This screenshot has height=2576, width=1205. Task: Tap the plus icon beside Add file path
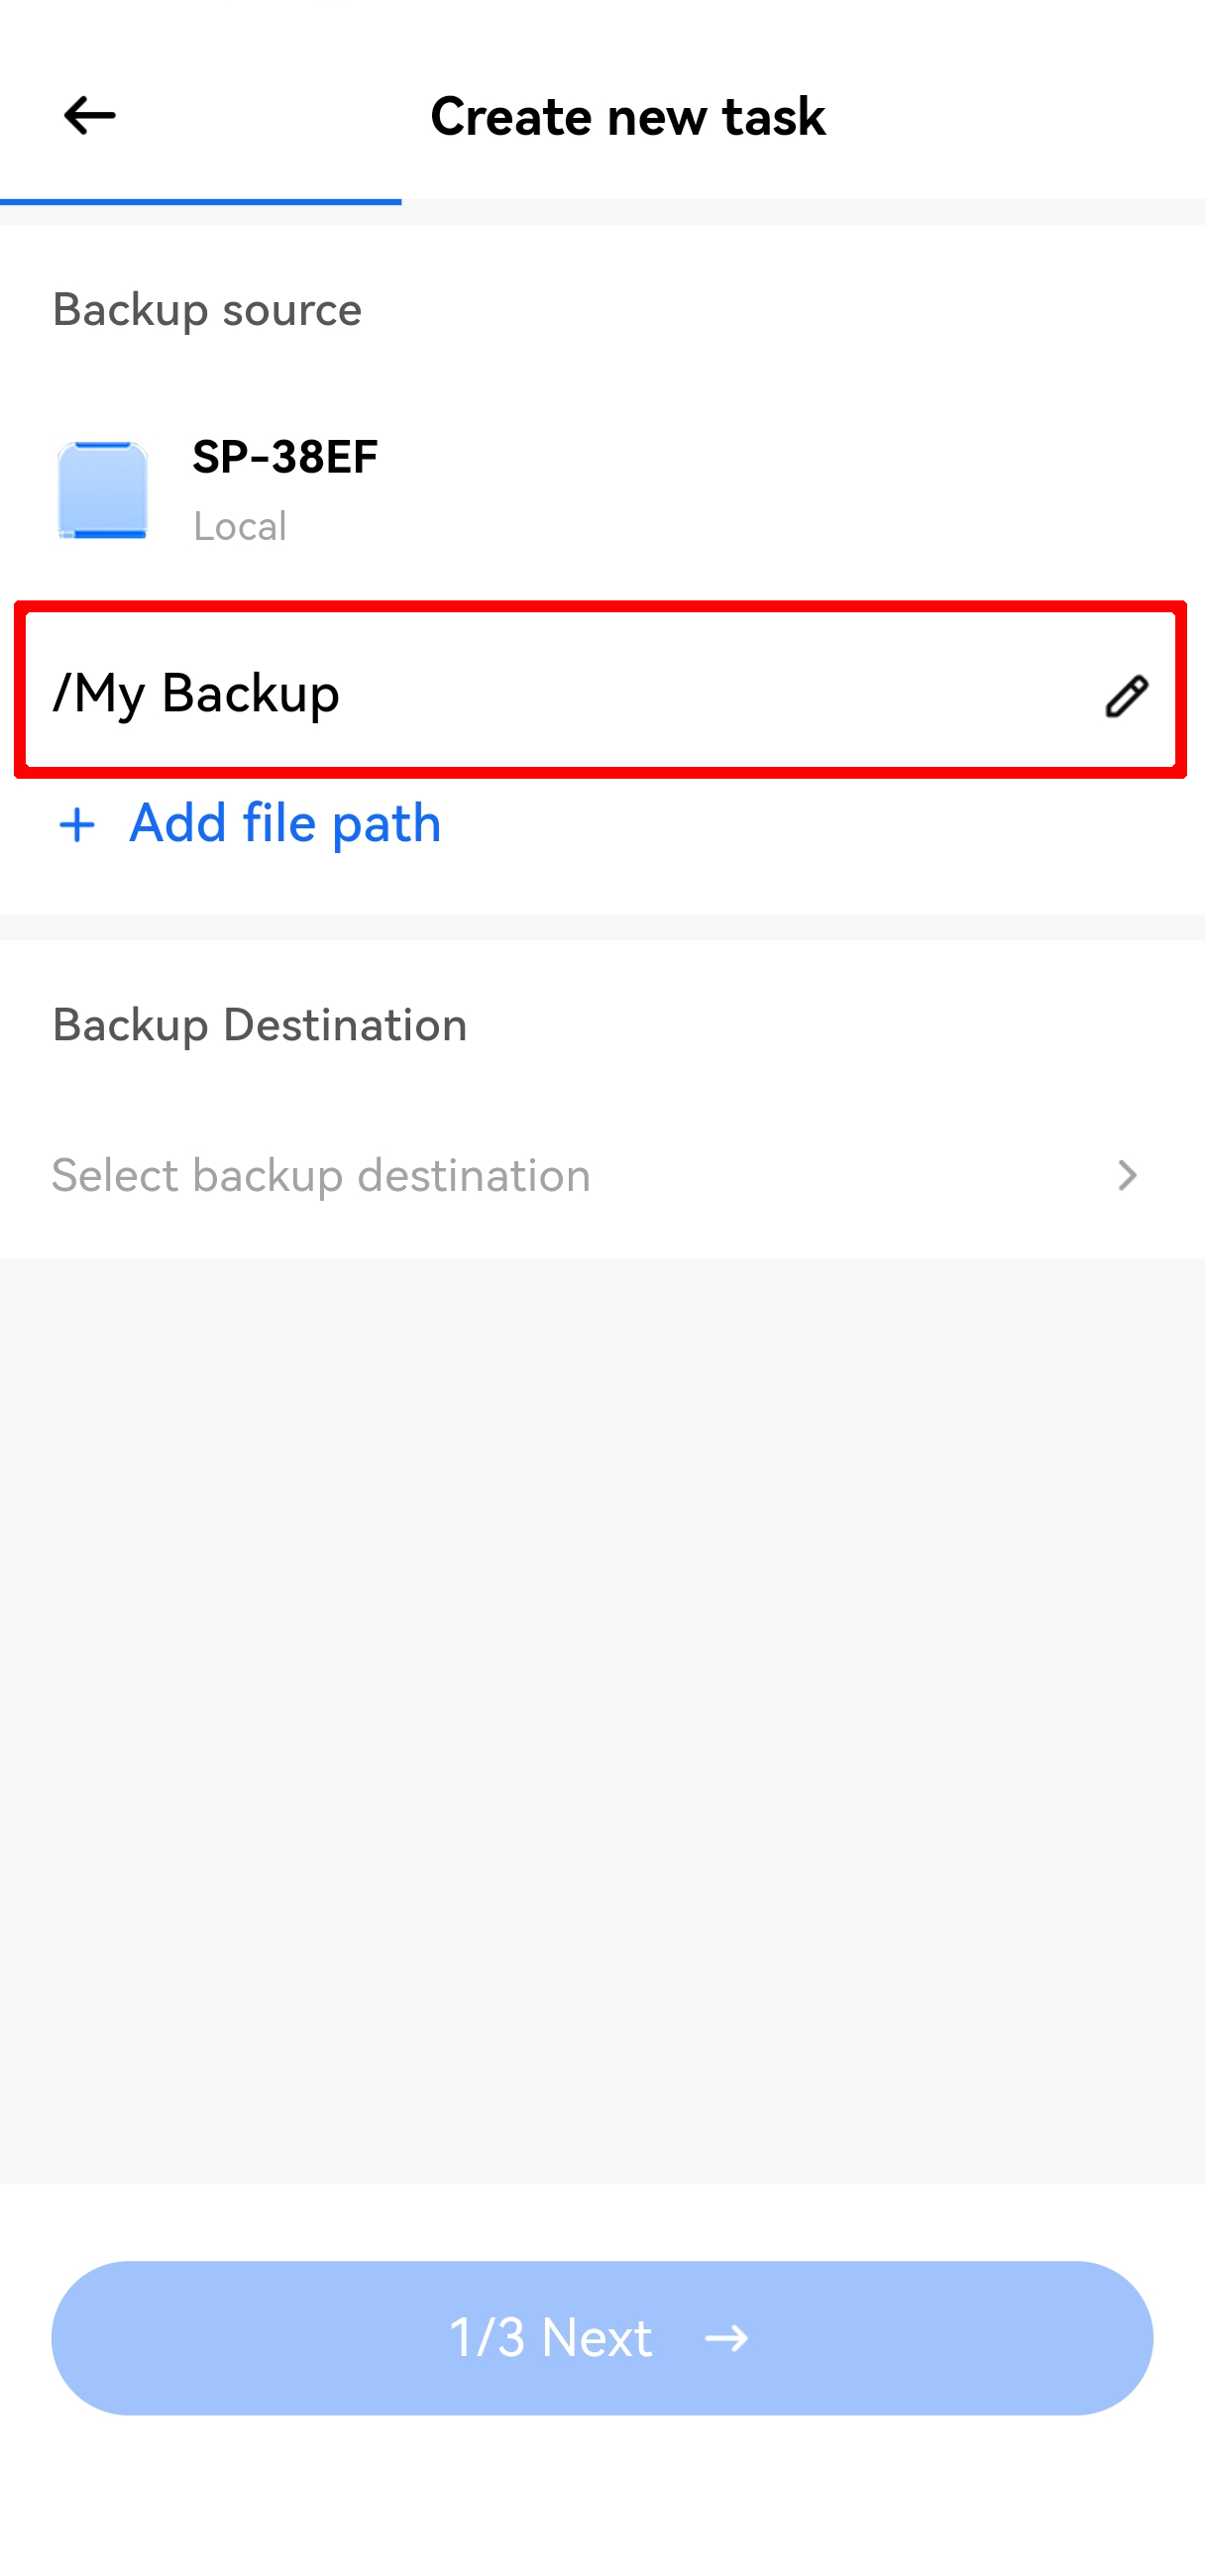pos(77,826)
